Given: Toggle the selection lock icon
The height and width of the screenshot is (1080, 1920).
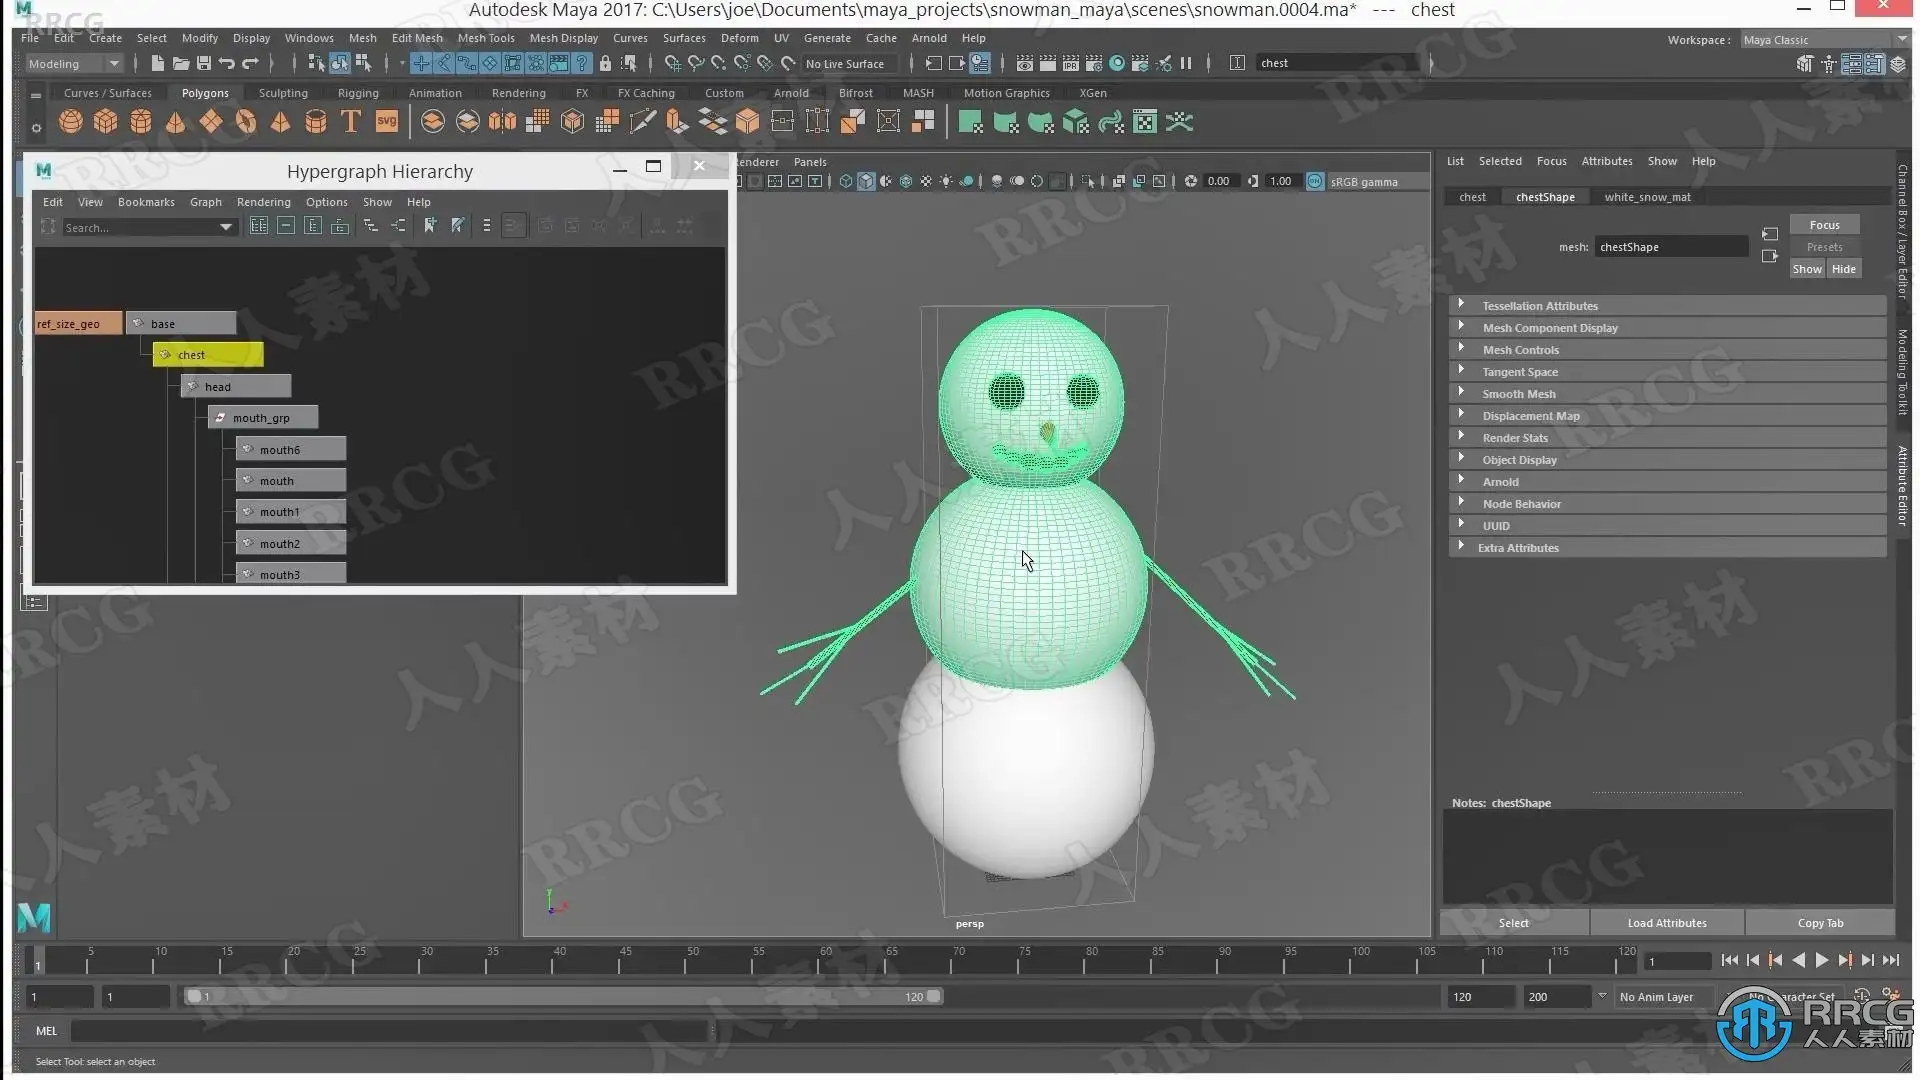Looking at the screenshot, I should click(605, 63).
